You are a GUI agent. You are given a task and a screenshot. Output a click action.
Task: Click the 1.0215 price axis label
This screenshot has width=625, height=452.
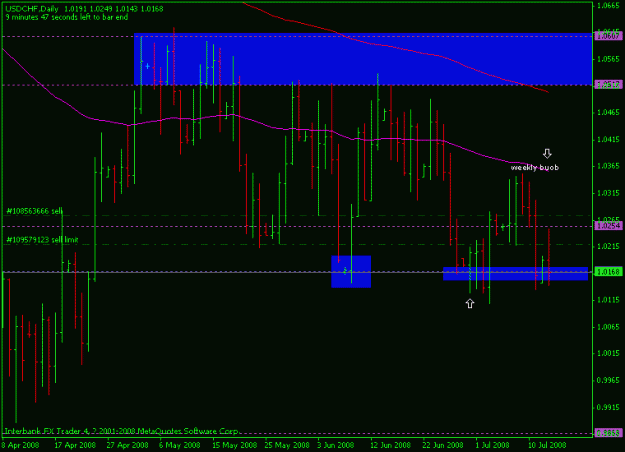tap(608, 246)
